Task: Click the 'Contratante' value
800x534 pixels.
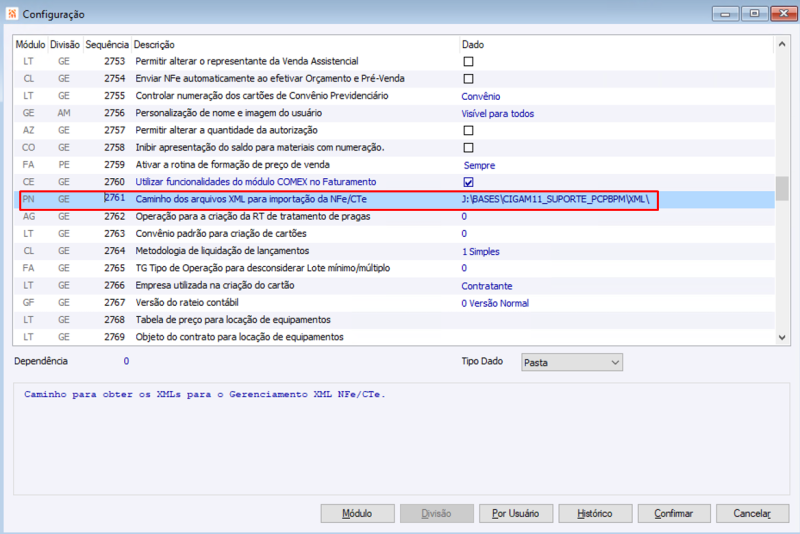Action: click(x=487, y=286)
